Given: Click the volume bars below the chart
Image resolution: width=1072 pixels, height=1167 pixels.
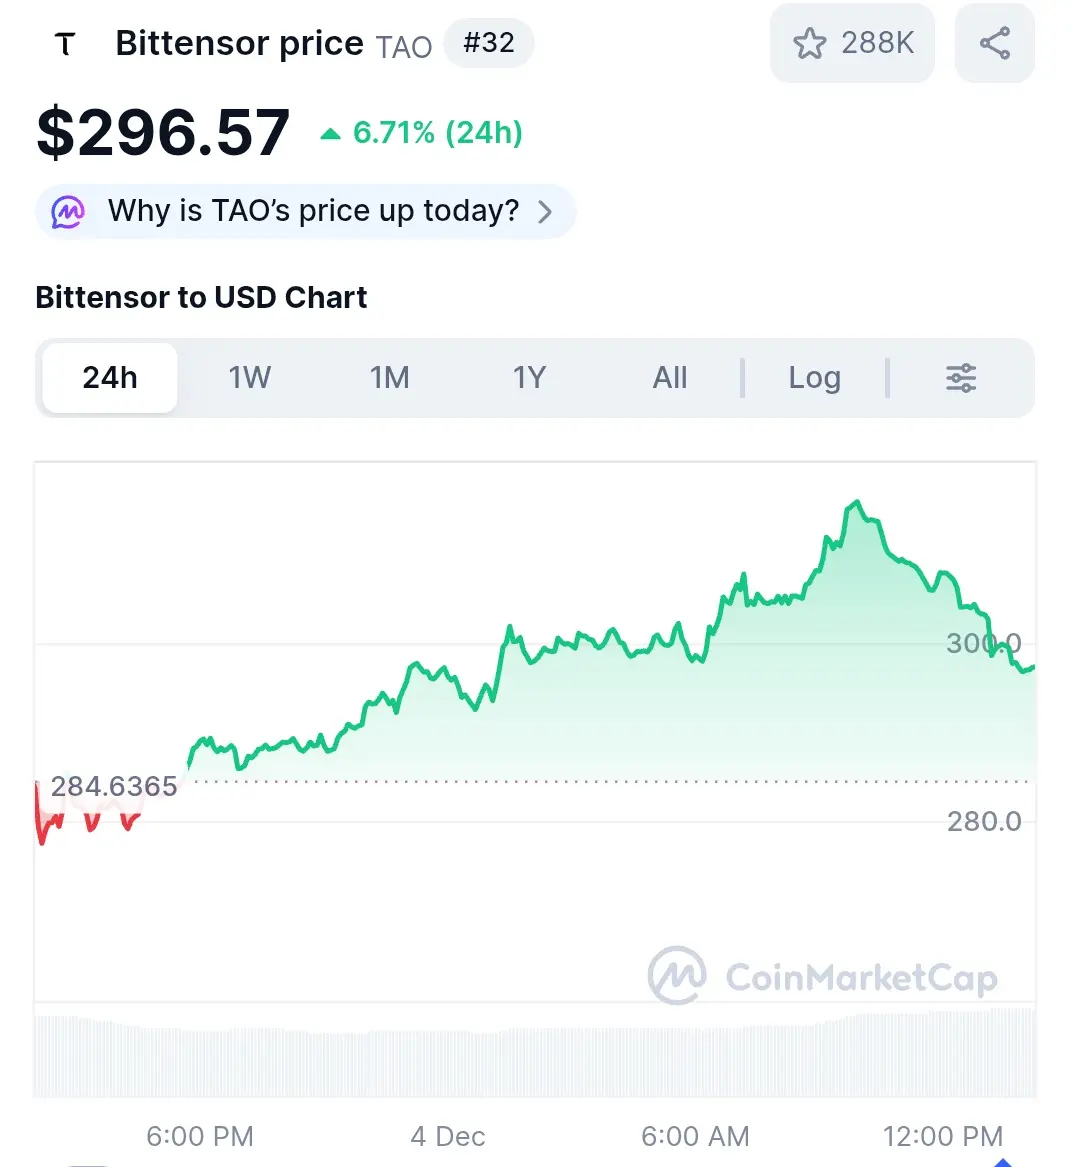Looking at the screenshot, I should (535, 1055).
